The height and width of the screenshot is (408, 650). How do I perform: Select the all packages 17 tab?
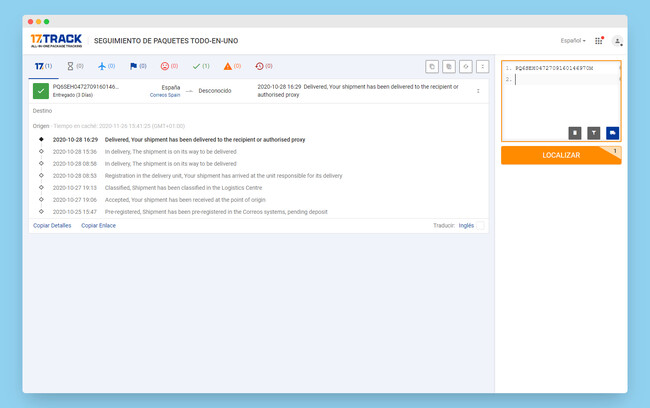point(43,66)
